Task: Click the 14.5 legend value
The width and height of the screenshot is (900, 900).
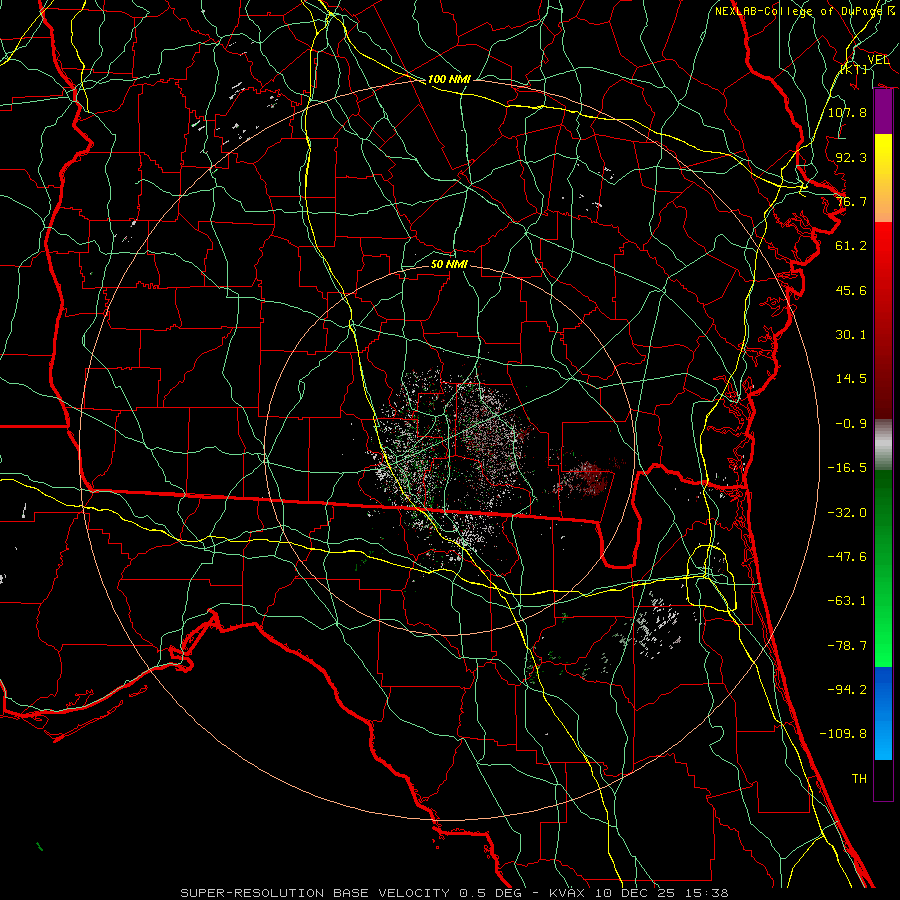Action: coord(851,379)
